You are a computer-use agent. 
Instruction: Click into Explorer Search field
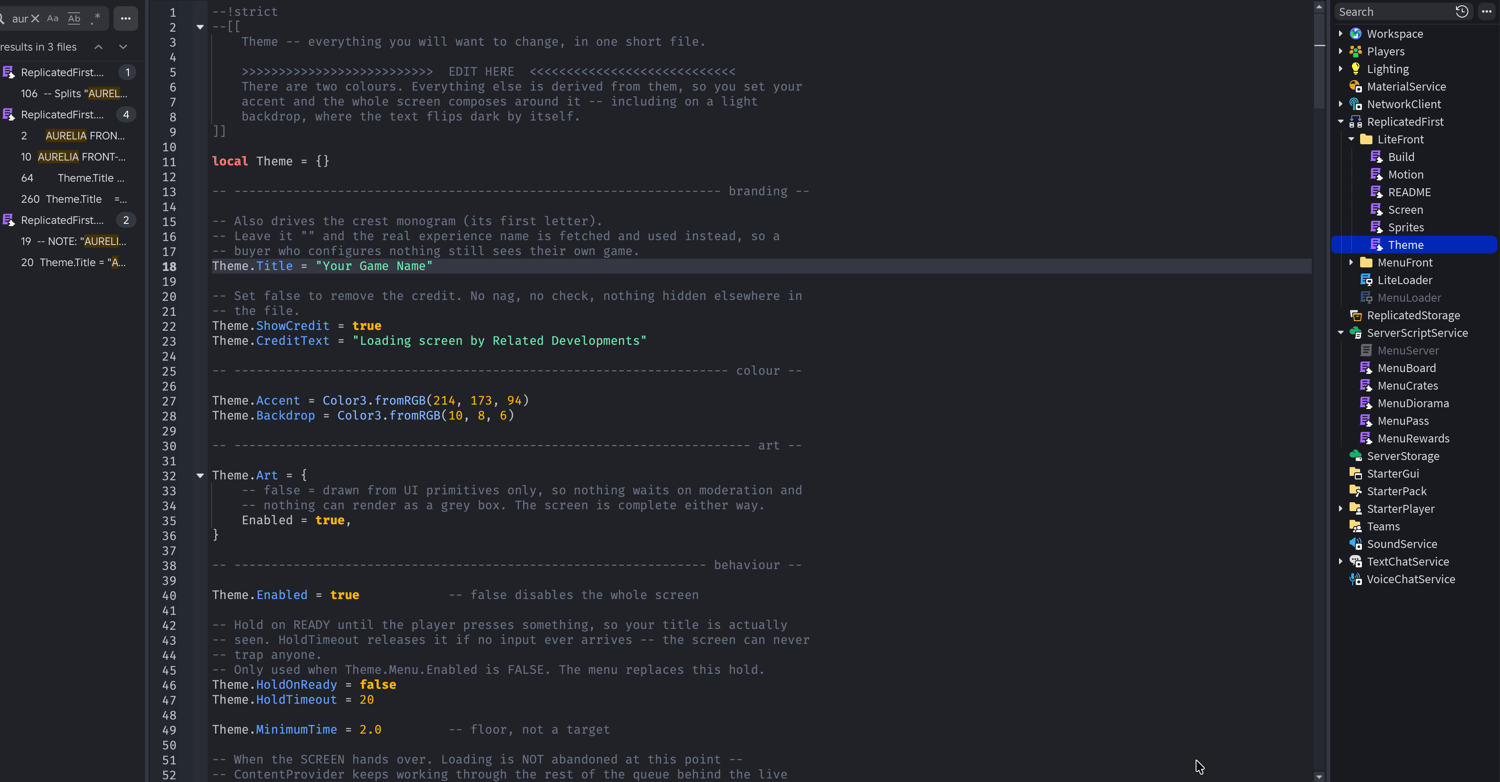[x=1394, y=12]
